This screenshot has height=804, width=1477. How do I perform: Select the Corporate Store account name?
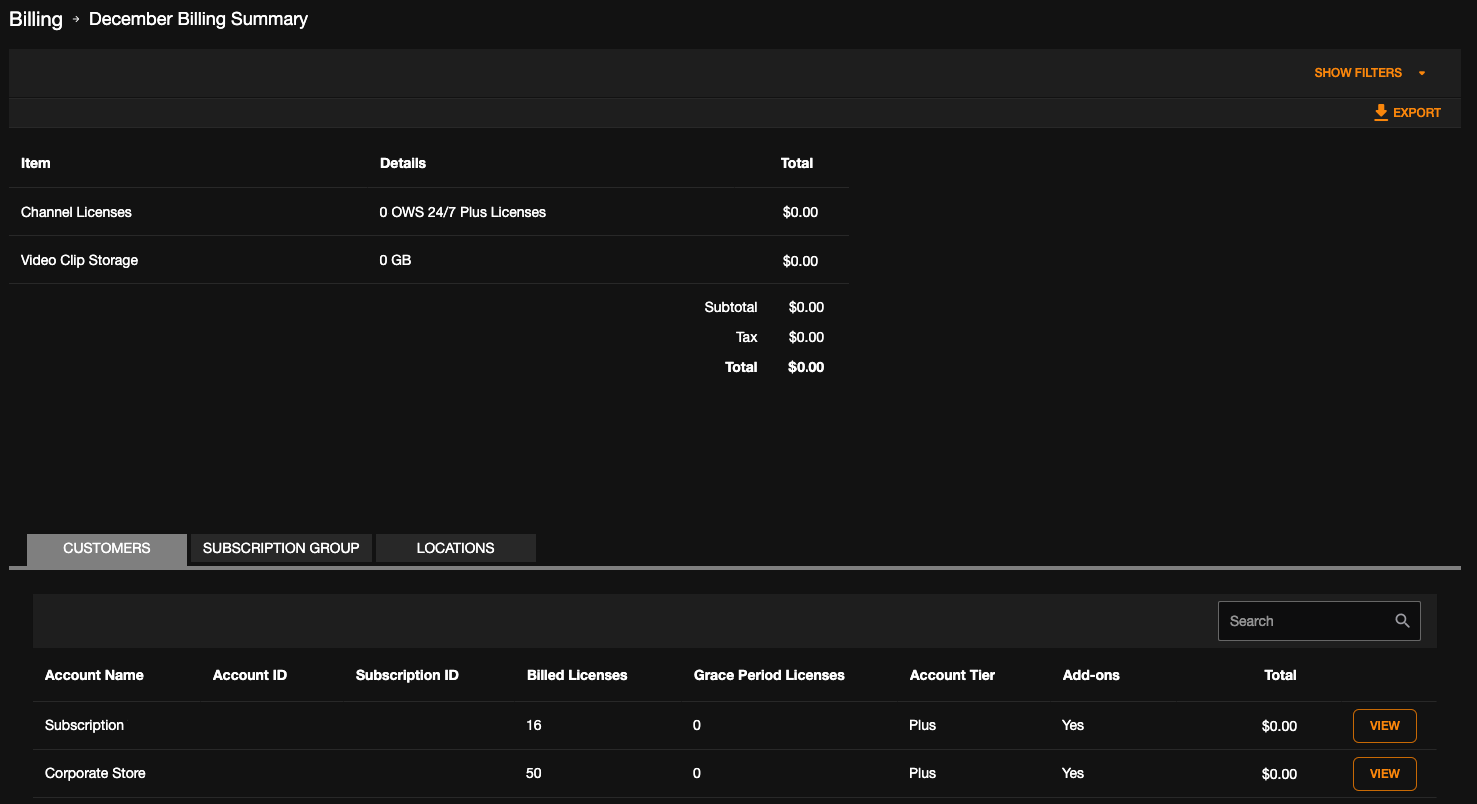click(x=95, y=773)
